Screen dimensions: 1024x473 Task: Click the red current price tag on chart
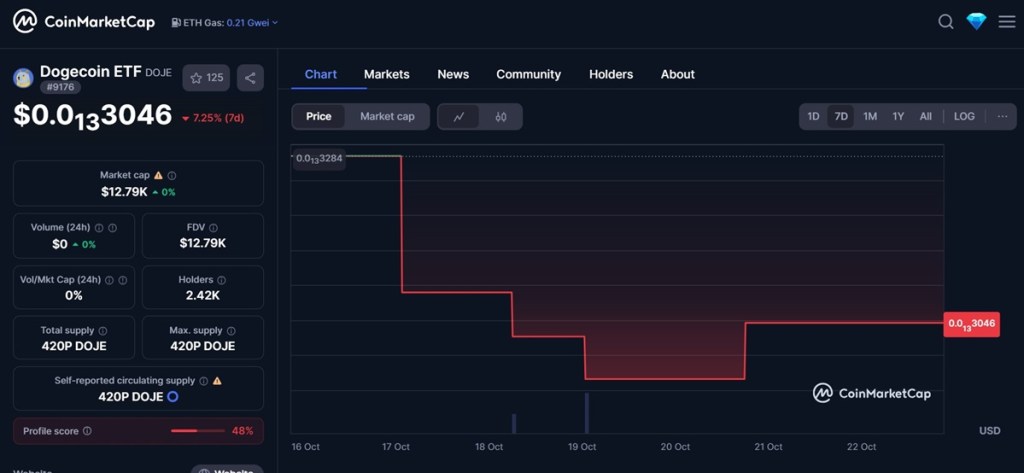coord(972,323)
